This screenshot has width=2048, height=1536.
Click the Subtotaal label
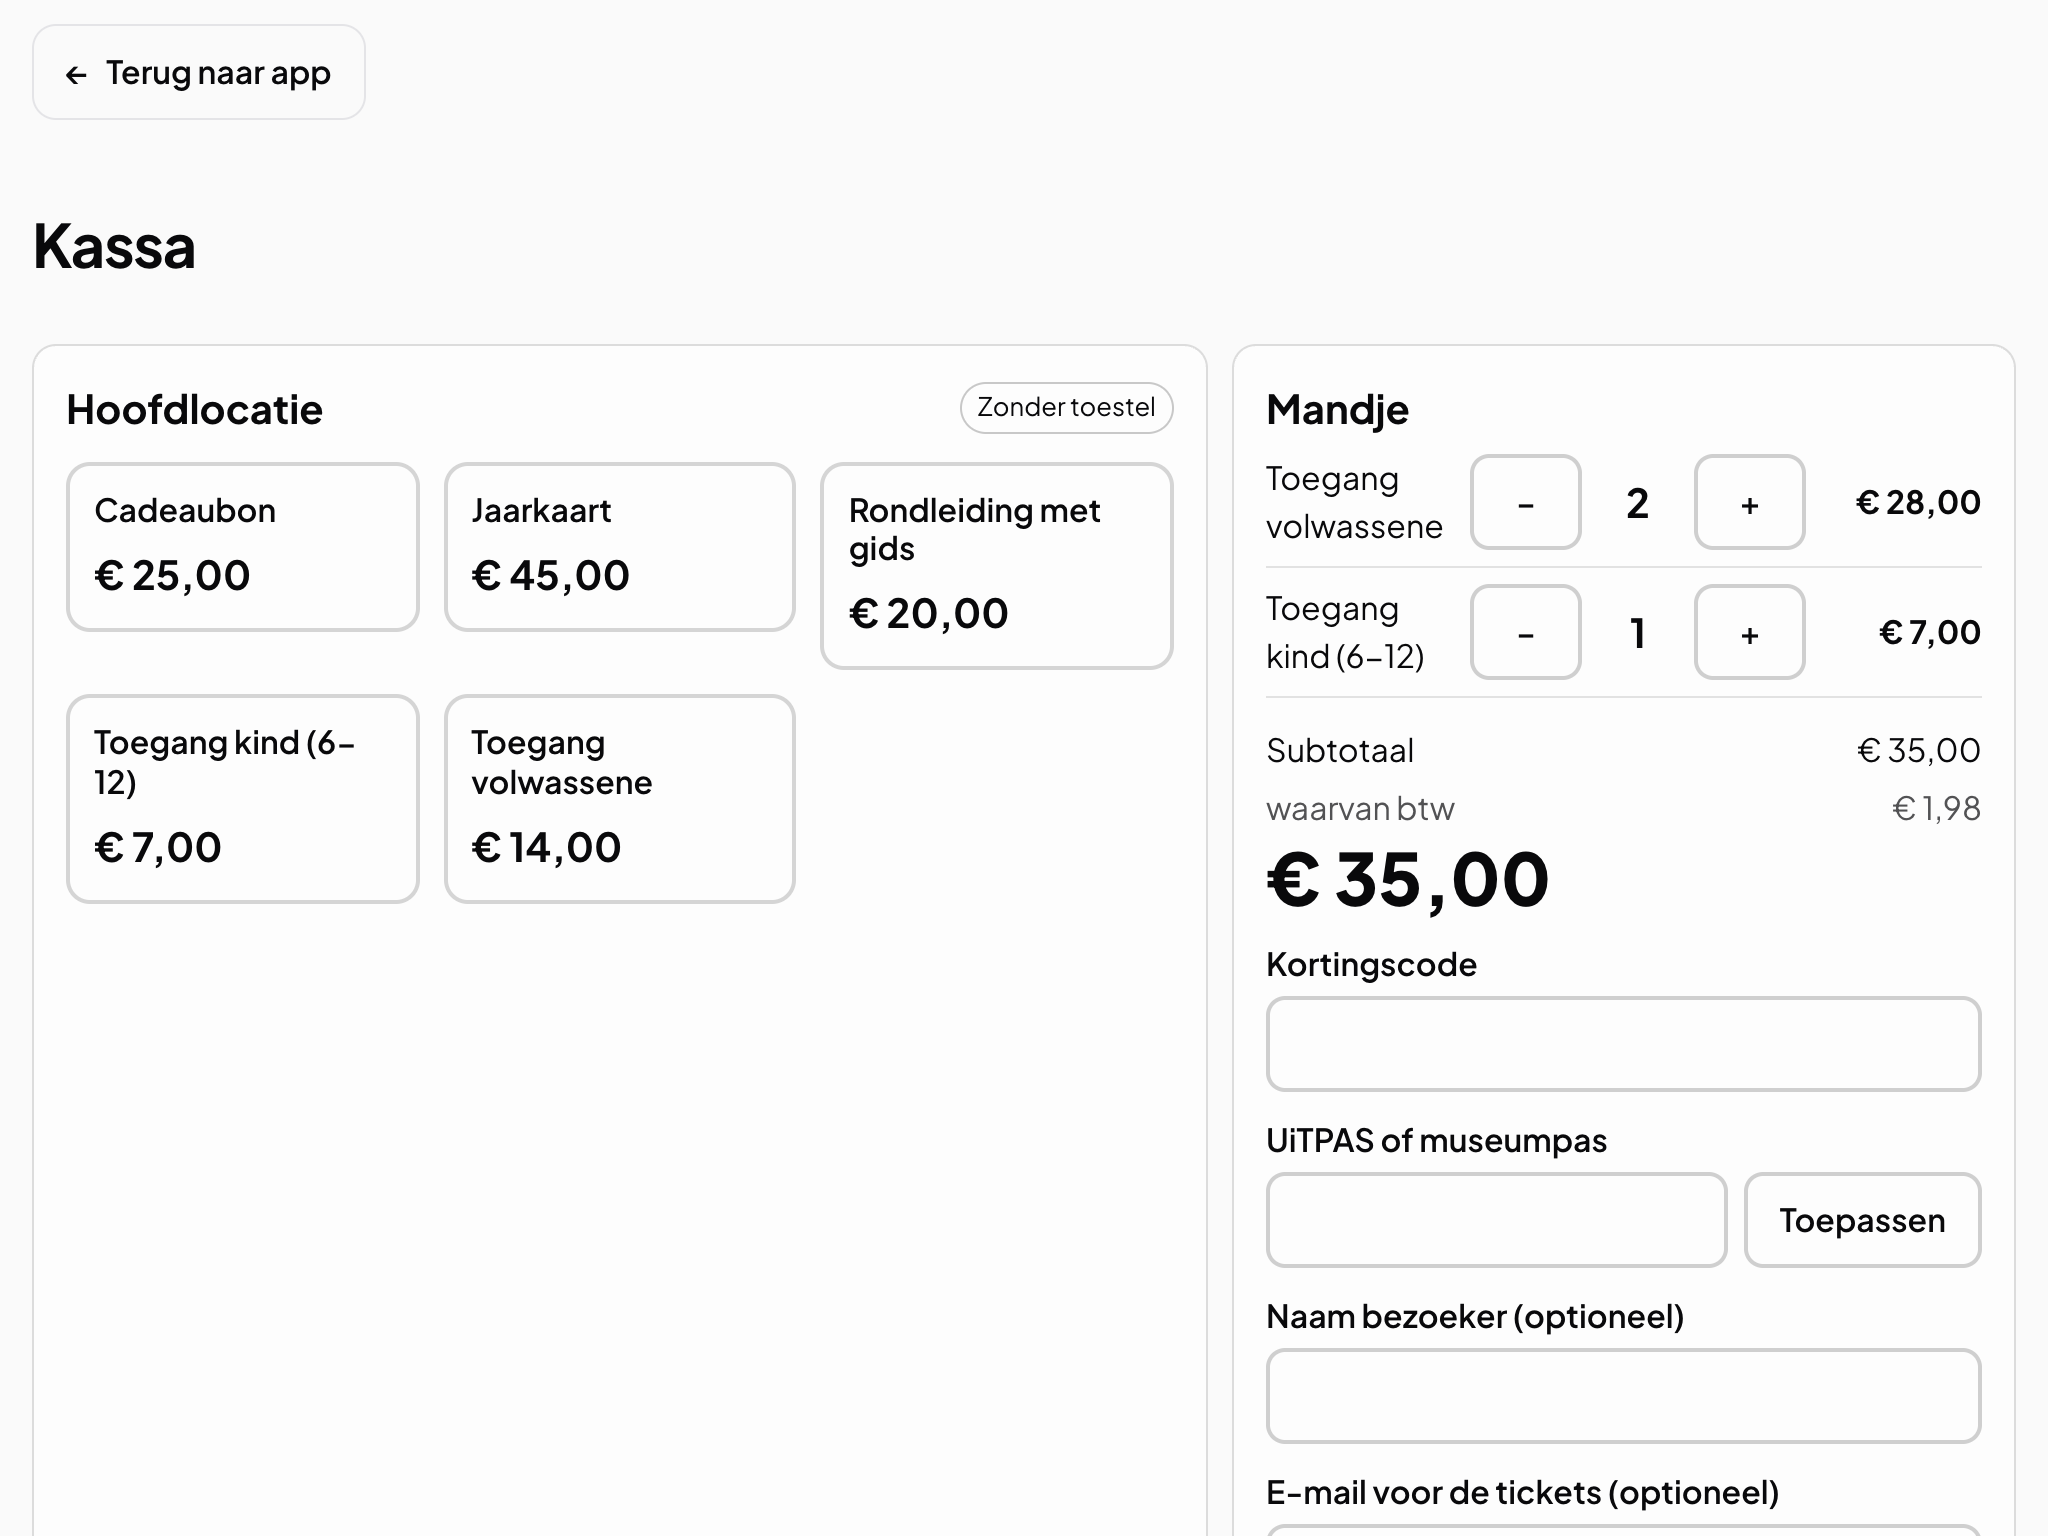(x=1340, y=750)
